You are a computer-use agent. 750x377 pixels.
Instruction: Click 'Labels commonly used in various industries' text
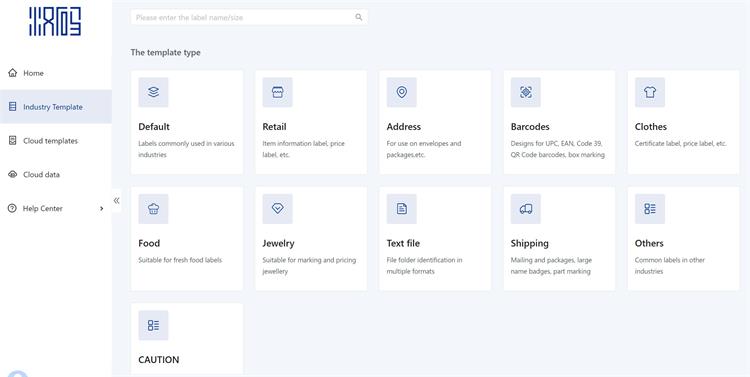(x=187, y=149)
